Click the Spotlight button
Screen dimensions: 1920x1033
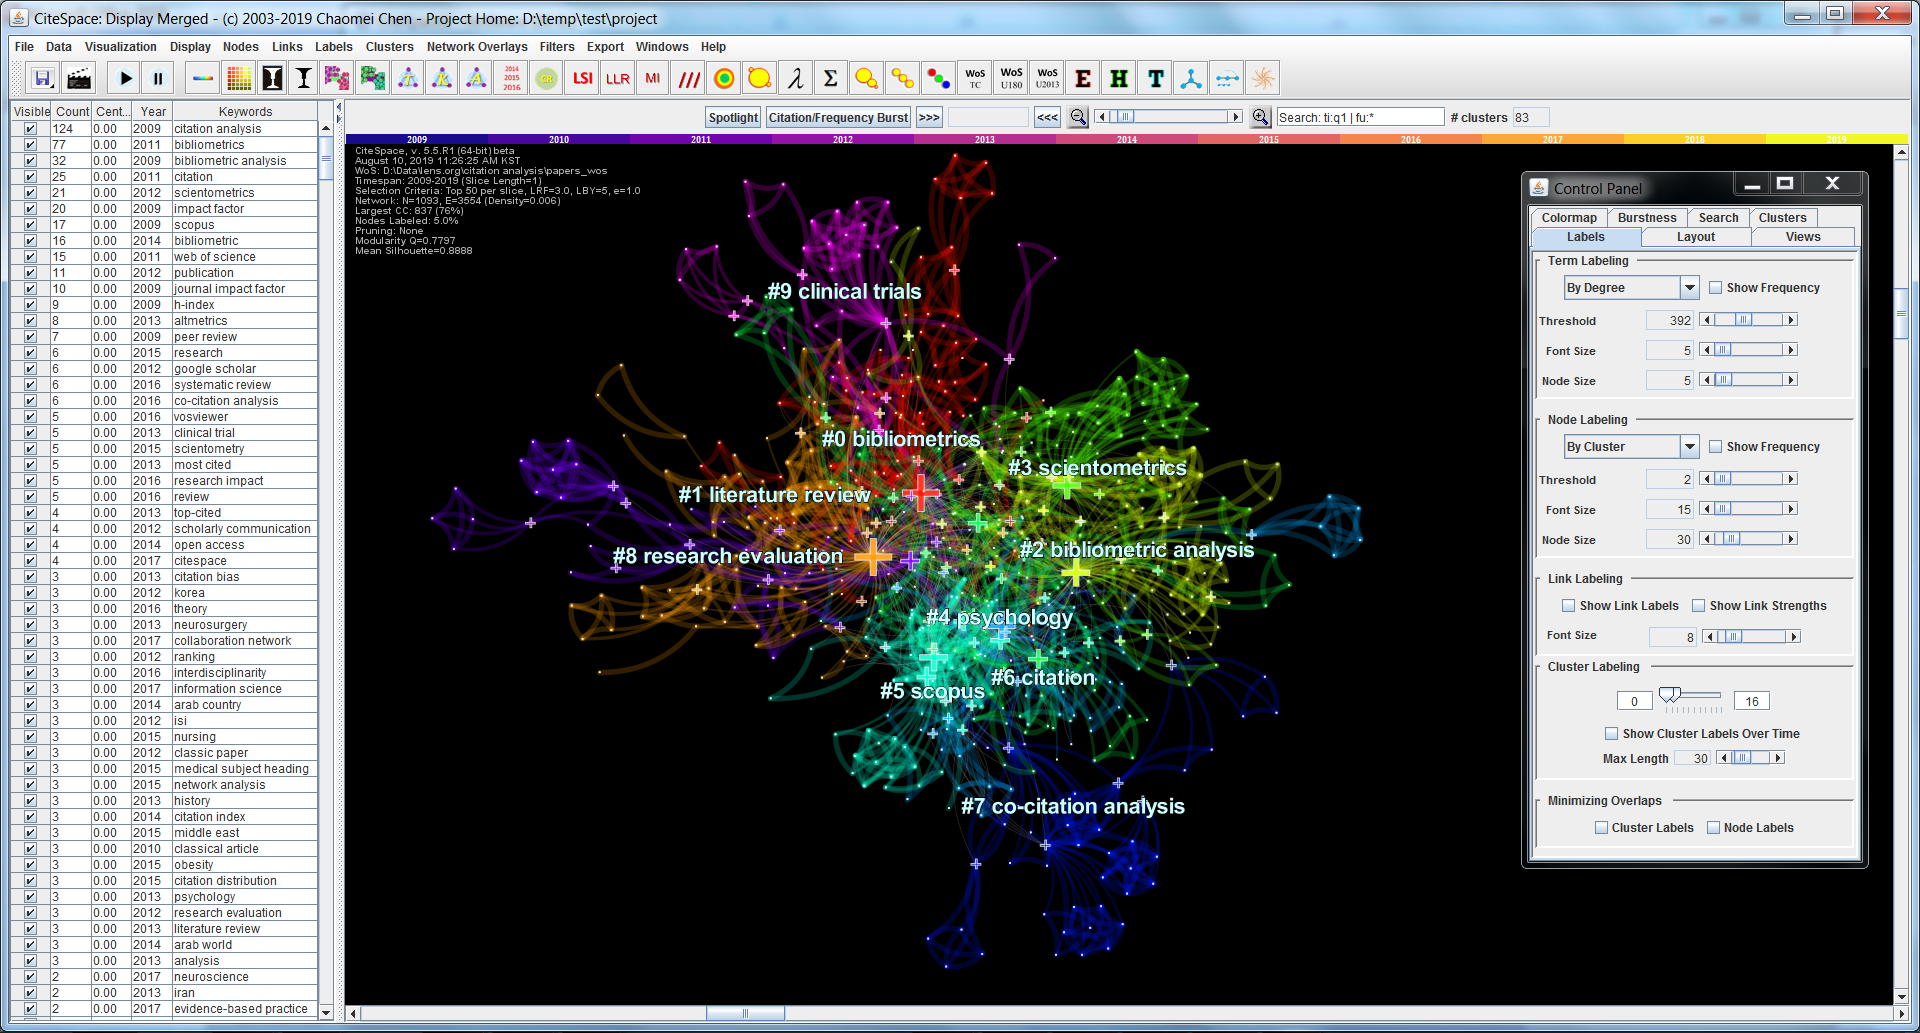pyautogui.click(x=733, y=117)
